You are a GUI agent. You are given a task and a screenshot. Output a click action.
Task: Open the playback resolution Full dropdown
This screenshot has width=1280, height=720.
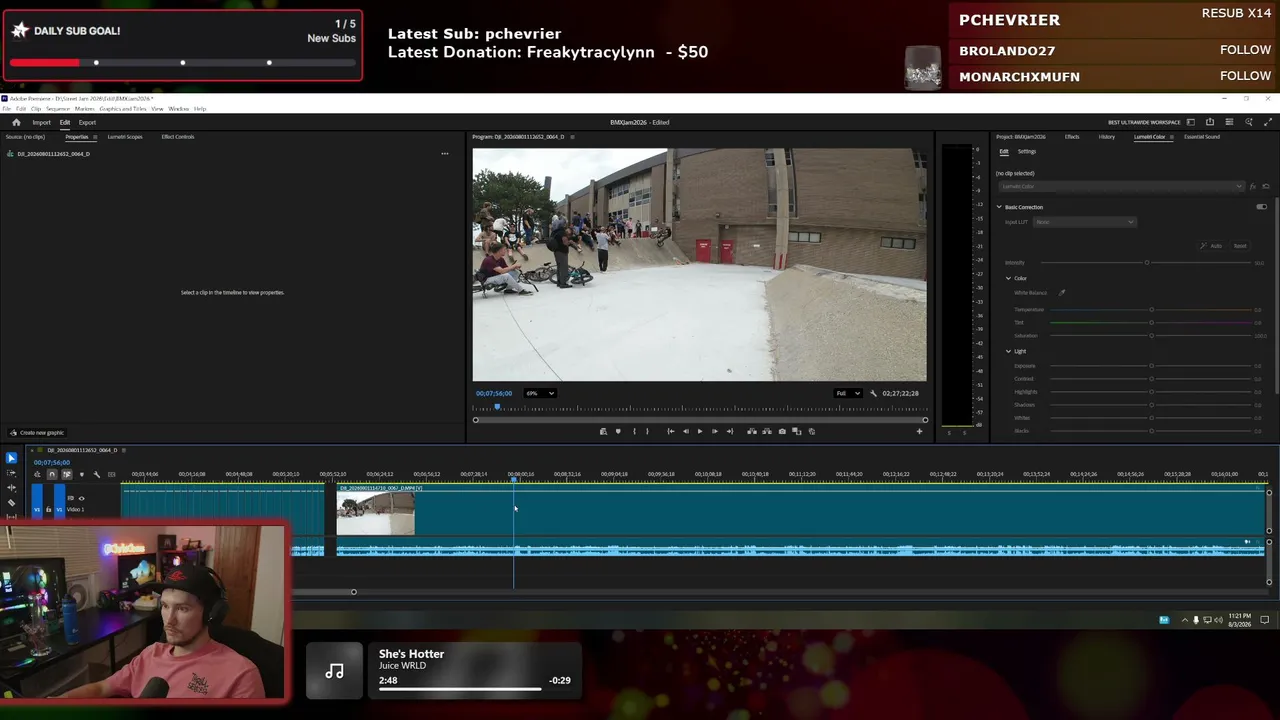click(849, 393)
